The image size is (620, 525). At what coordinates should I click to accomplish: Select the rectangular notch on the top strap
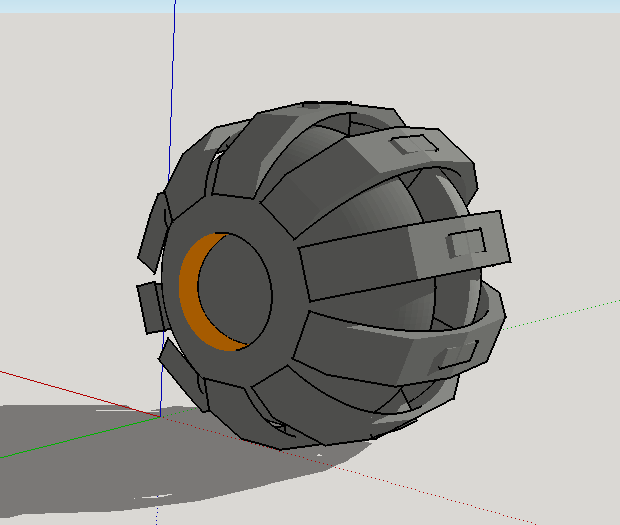414,144
